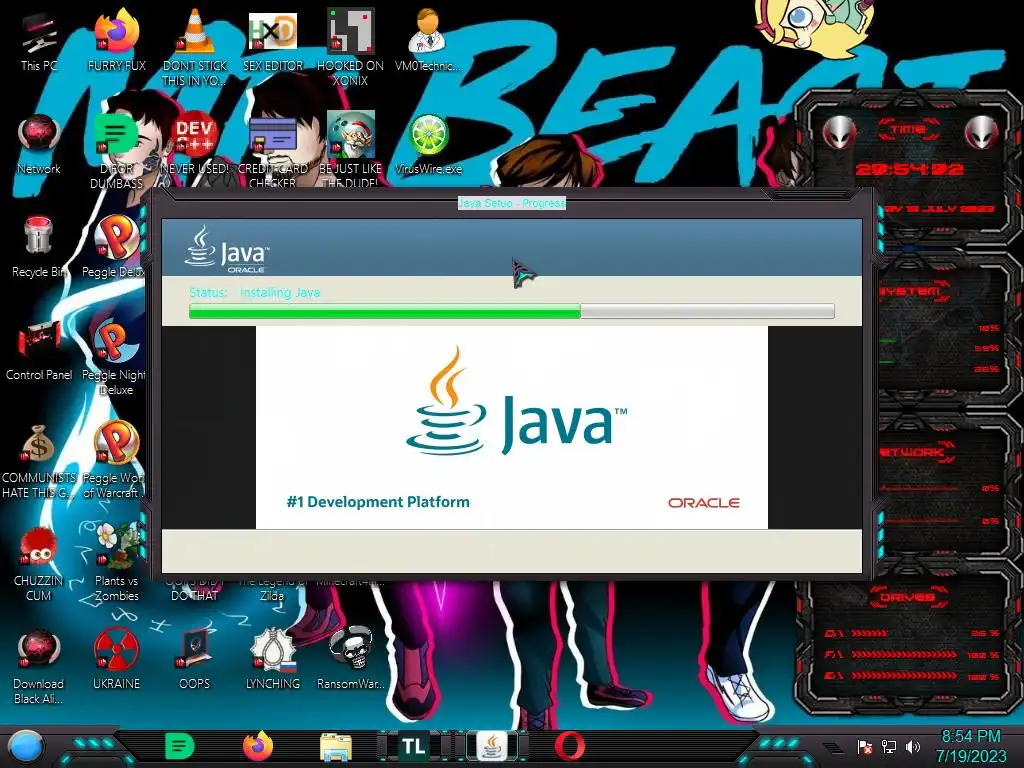Switch to the TL taskbar app
1024x768 pixels.
[x=413, y=746]
